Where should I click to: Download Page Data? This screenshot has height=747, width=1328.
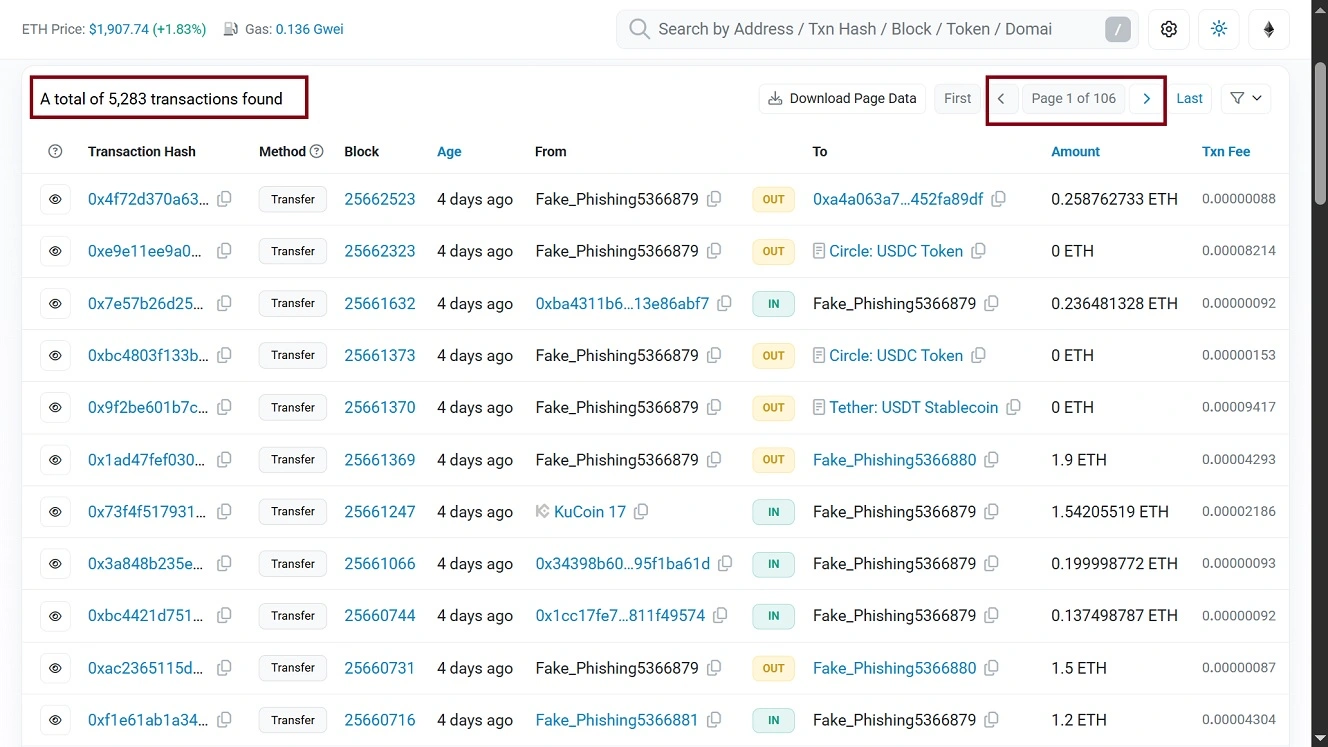(842, 98)
